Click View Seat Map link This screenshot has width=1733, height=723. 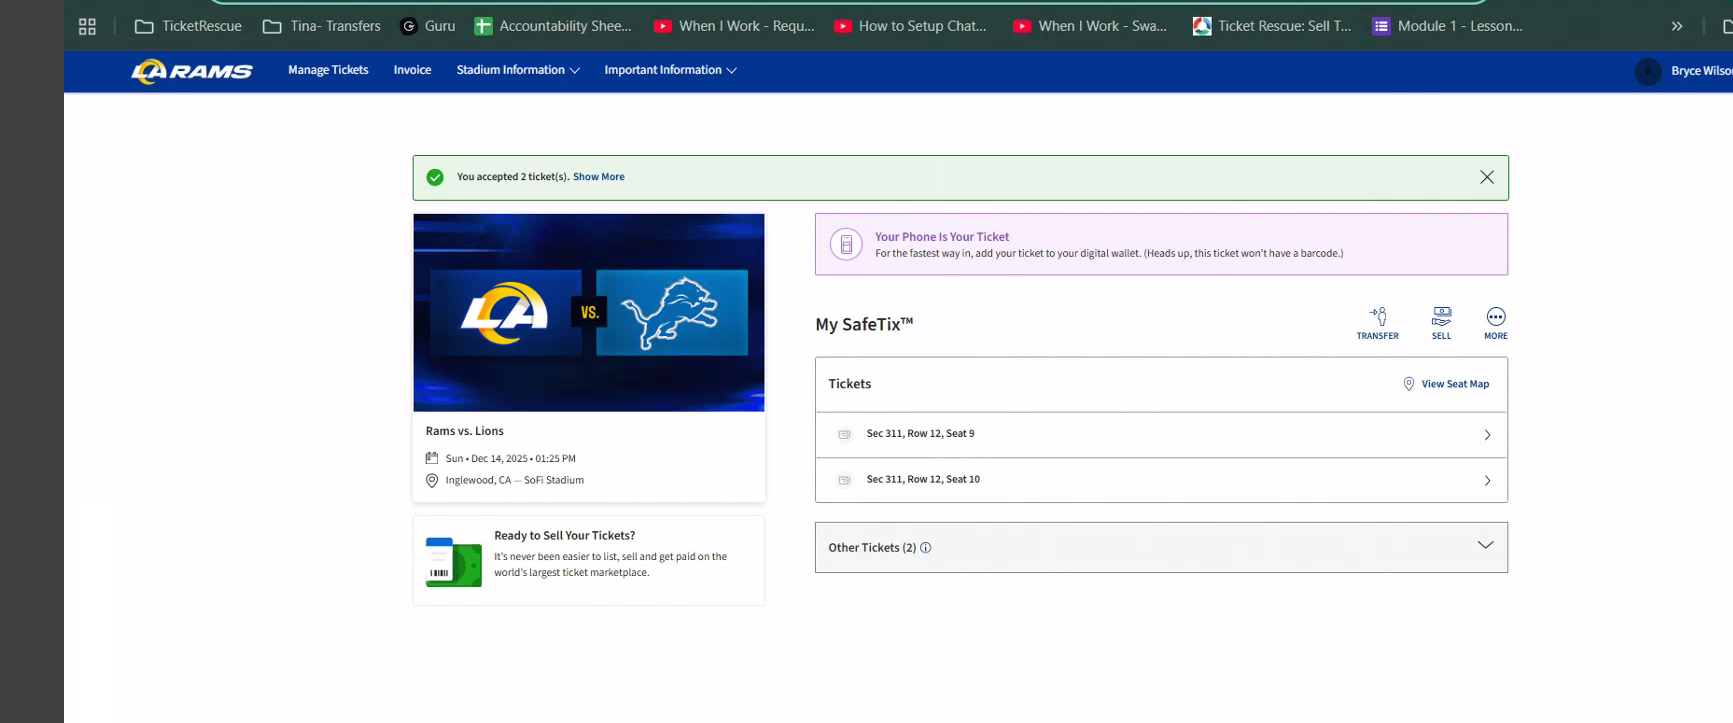1455,384
